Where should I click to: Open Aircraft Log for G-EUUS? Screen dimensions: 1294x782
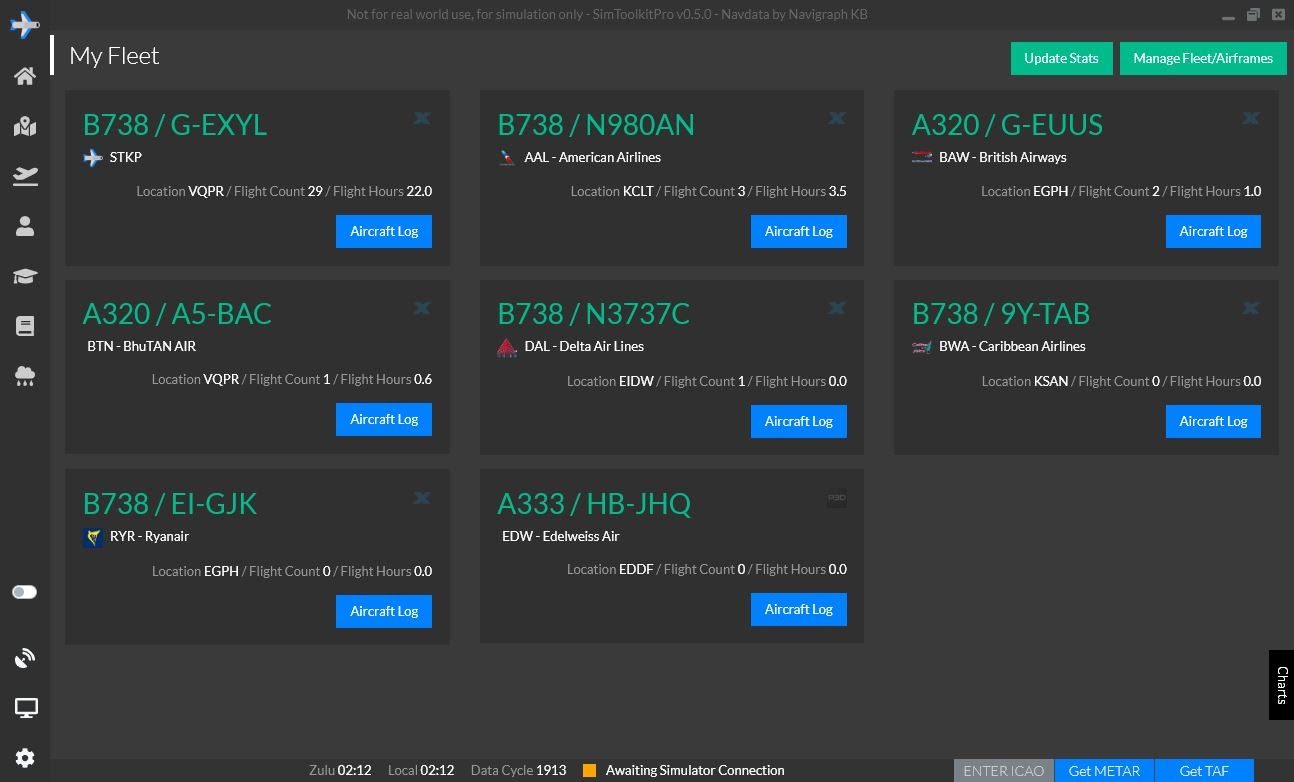1213,231
